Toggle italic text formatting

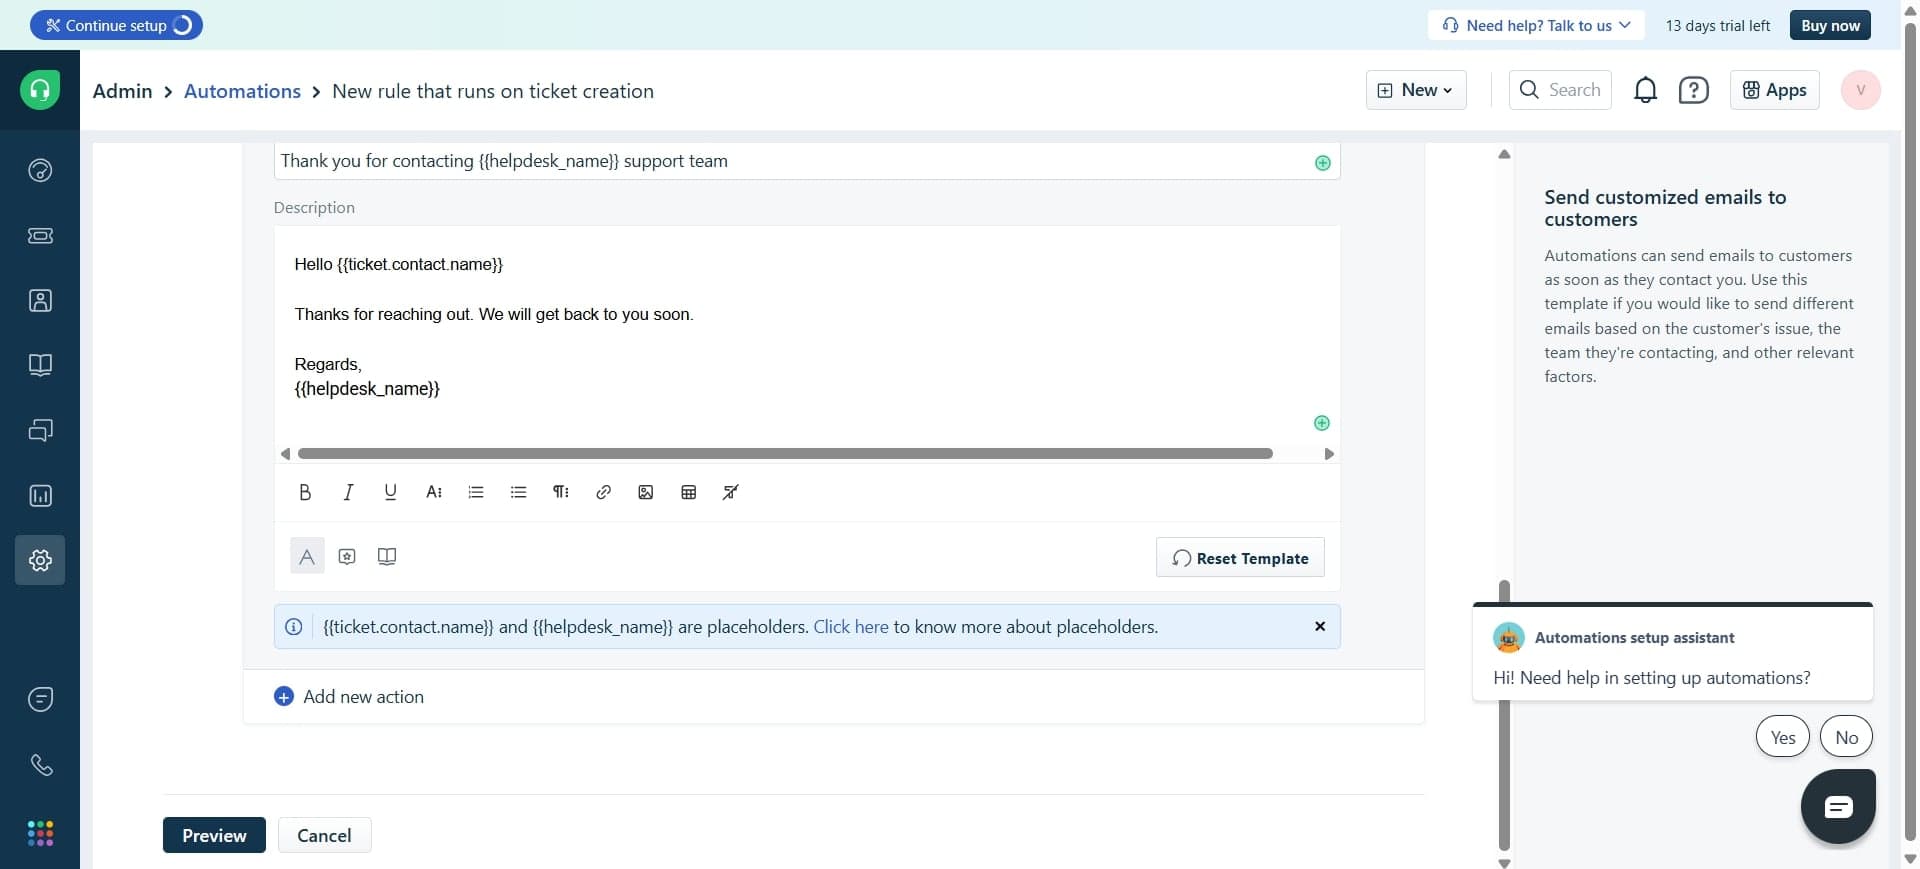pyautogui.click(x=348, y=492)
